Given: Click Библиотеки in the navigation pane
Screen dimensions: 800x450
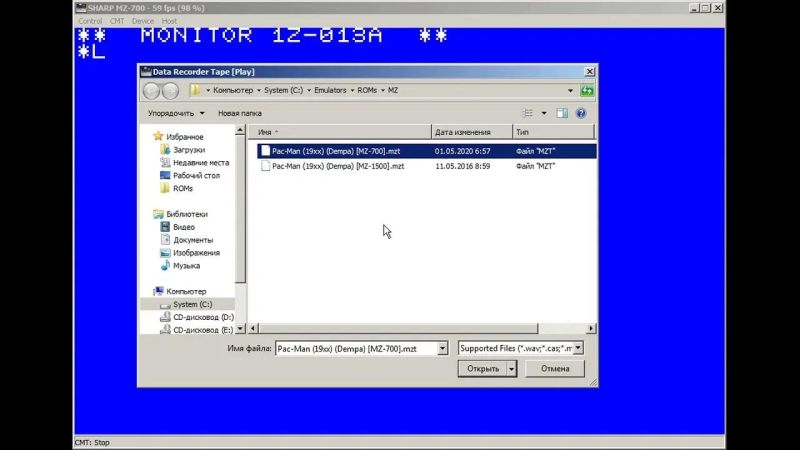Looking at the screenshot, I should point(187,214).
